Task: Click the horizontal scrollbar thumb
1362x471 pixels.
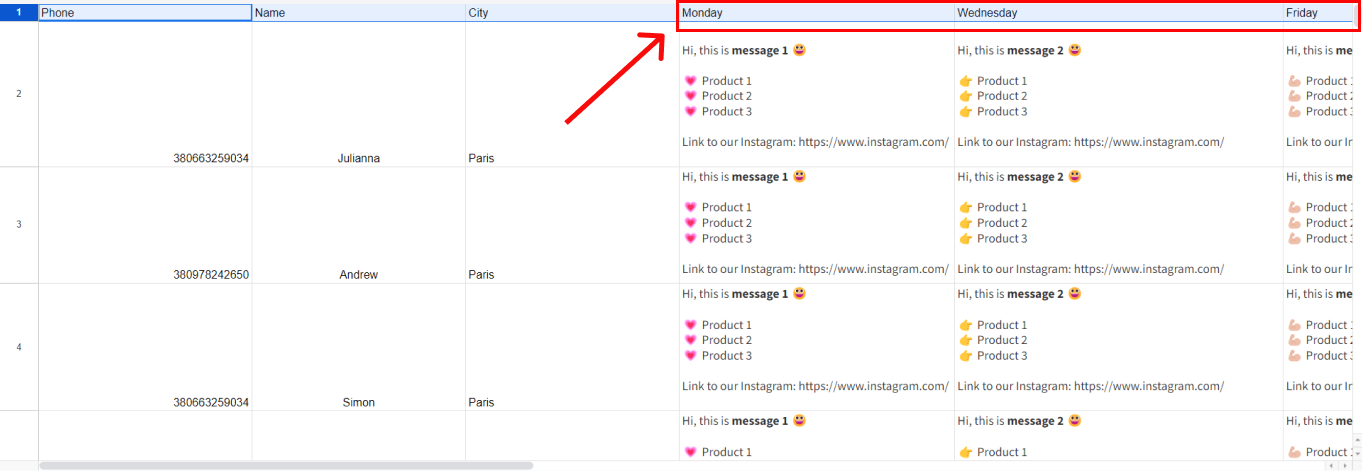Action: tap(286, 465)
